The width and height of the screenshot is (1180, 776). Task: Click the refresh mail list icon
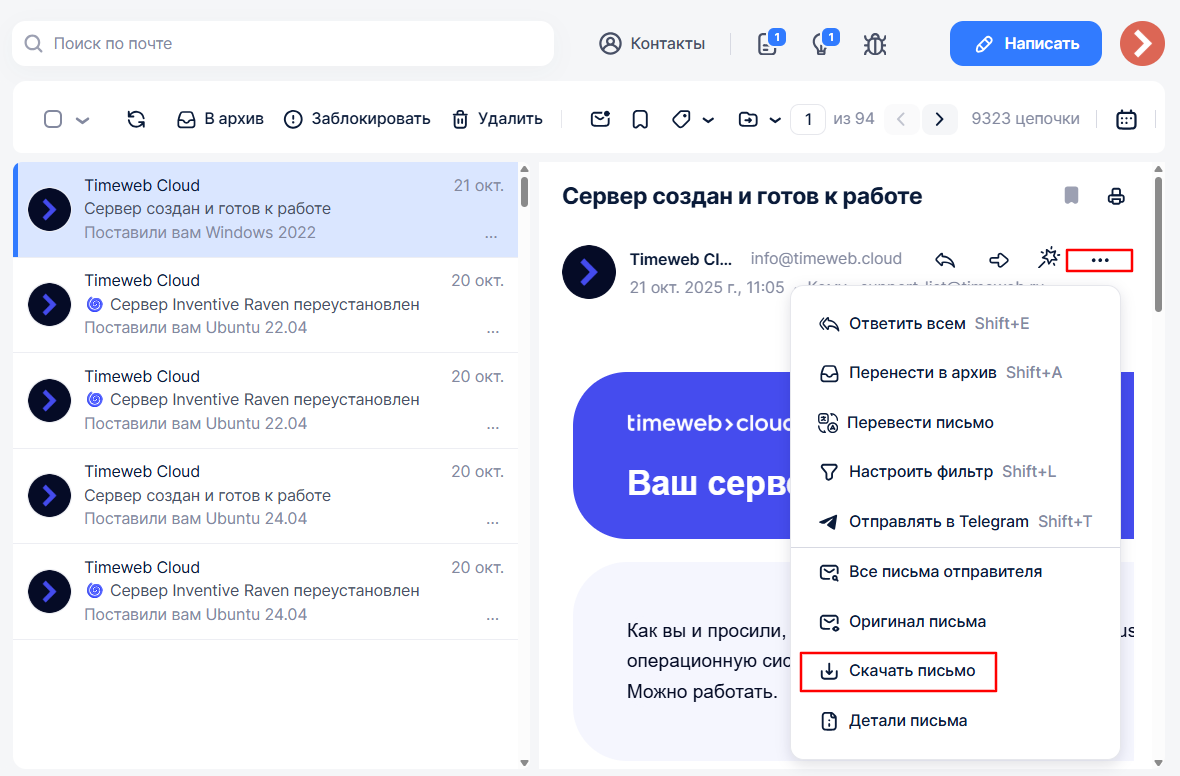[136, 119]
